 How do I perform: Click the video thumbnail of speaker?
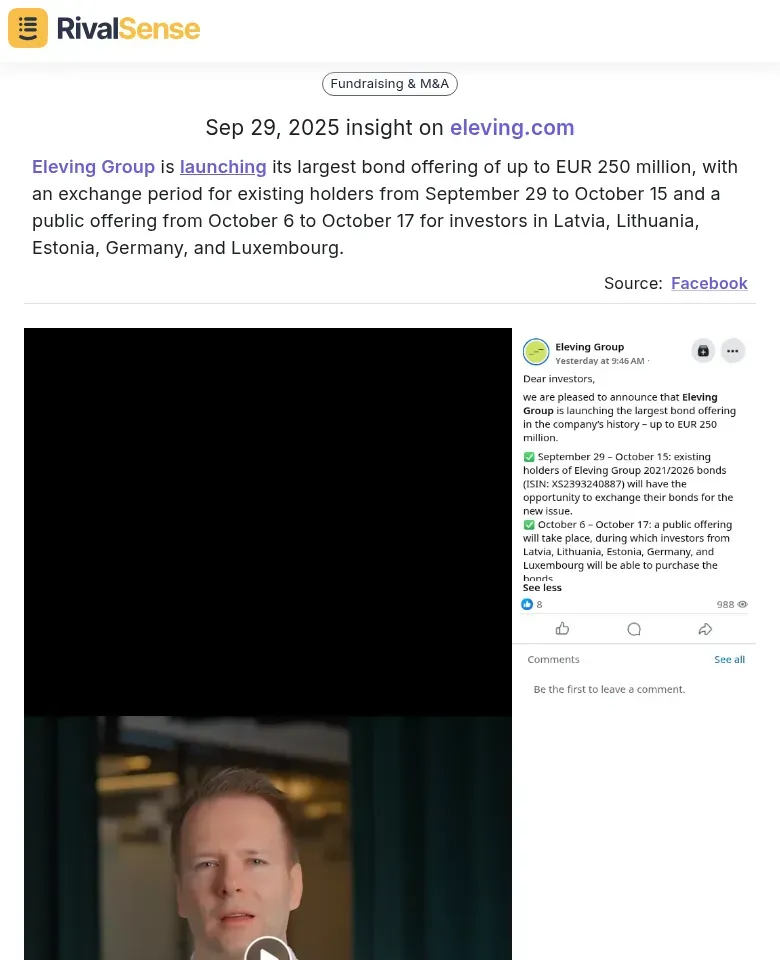[x=268, y=838]
